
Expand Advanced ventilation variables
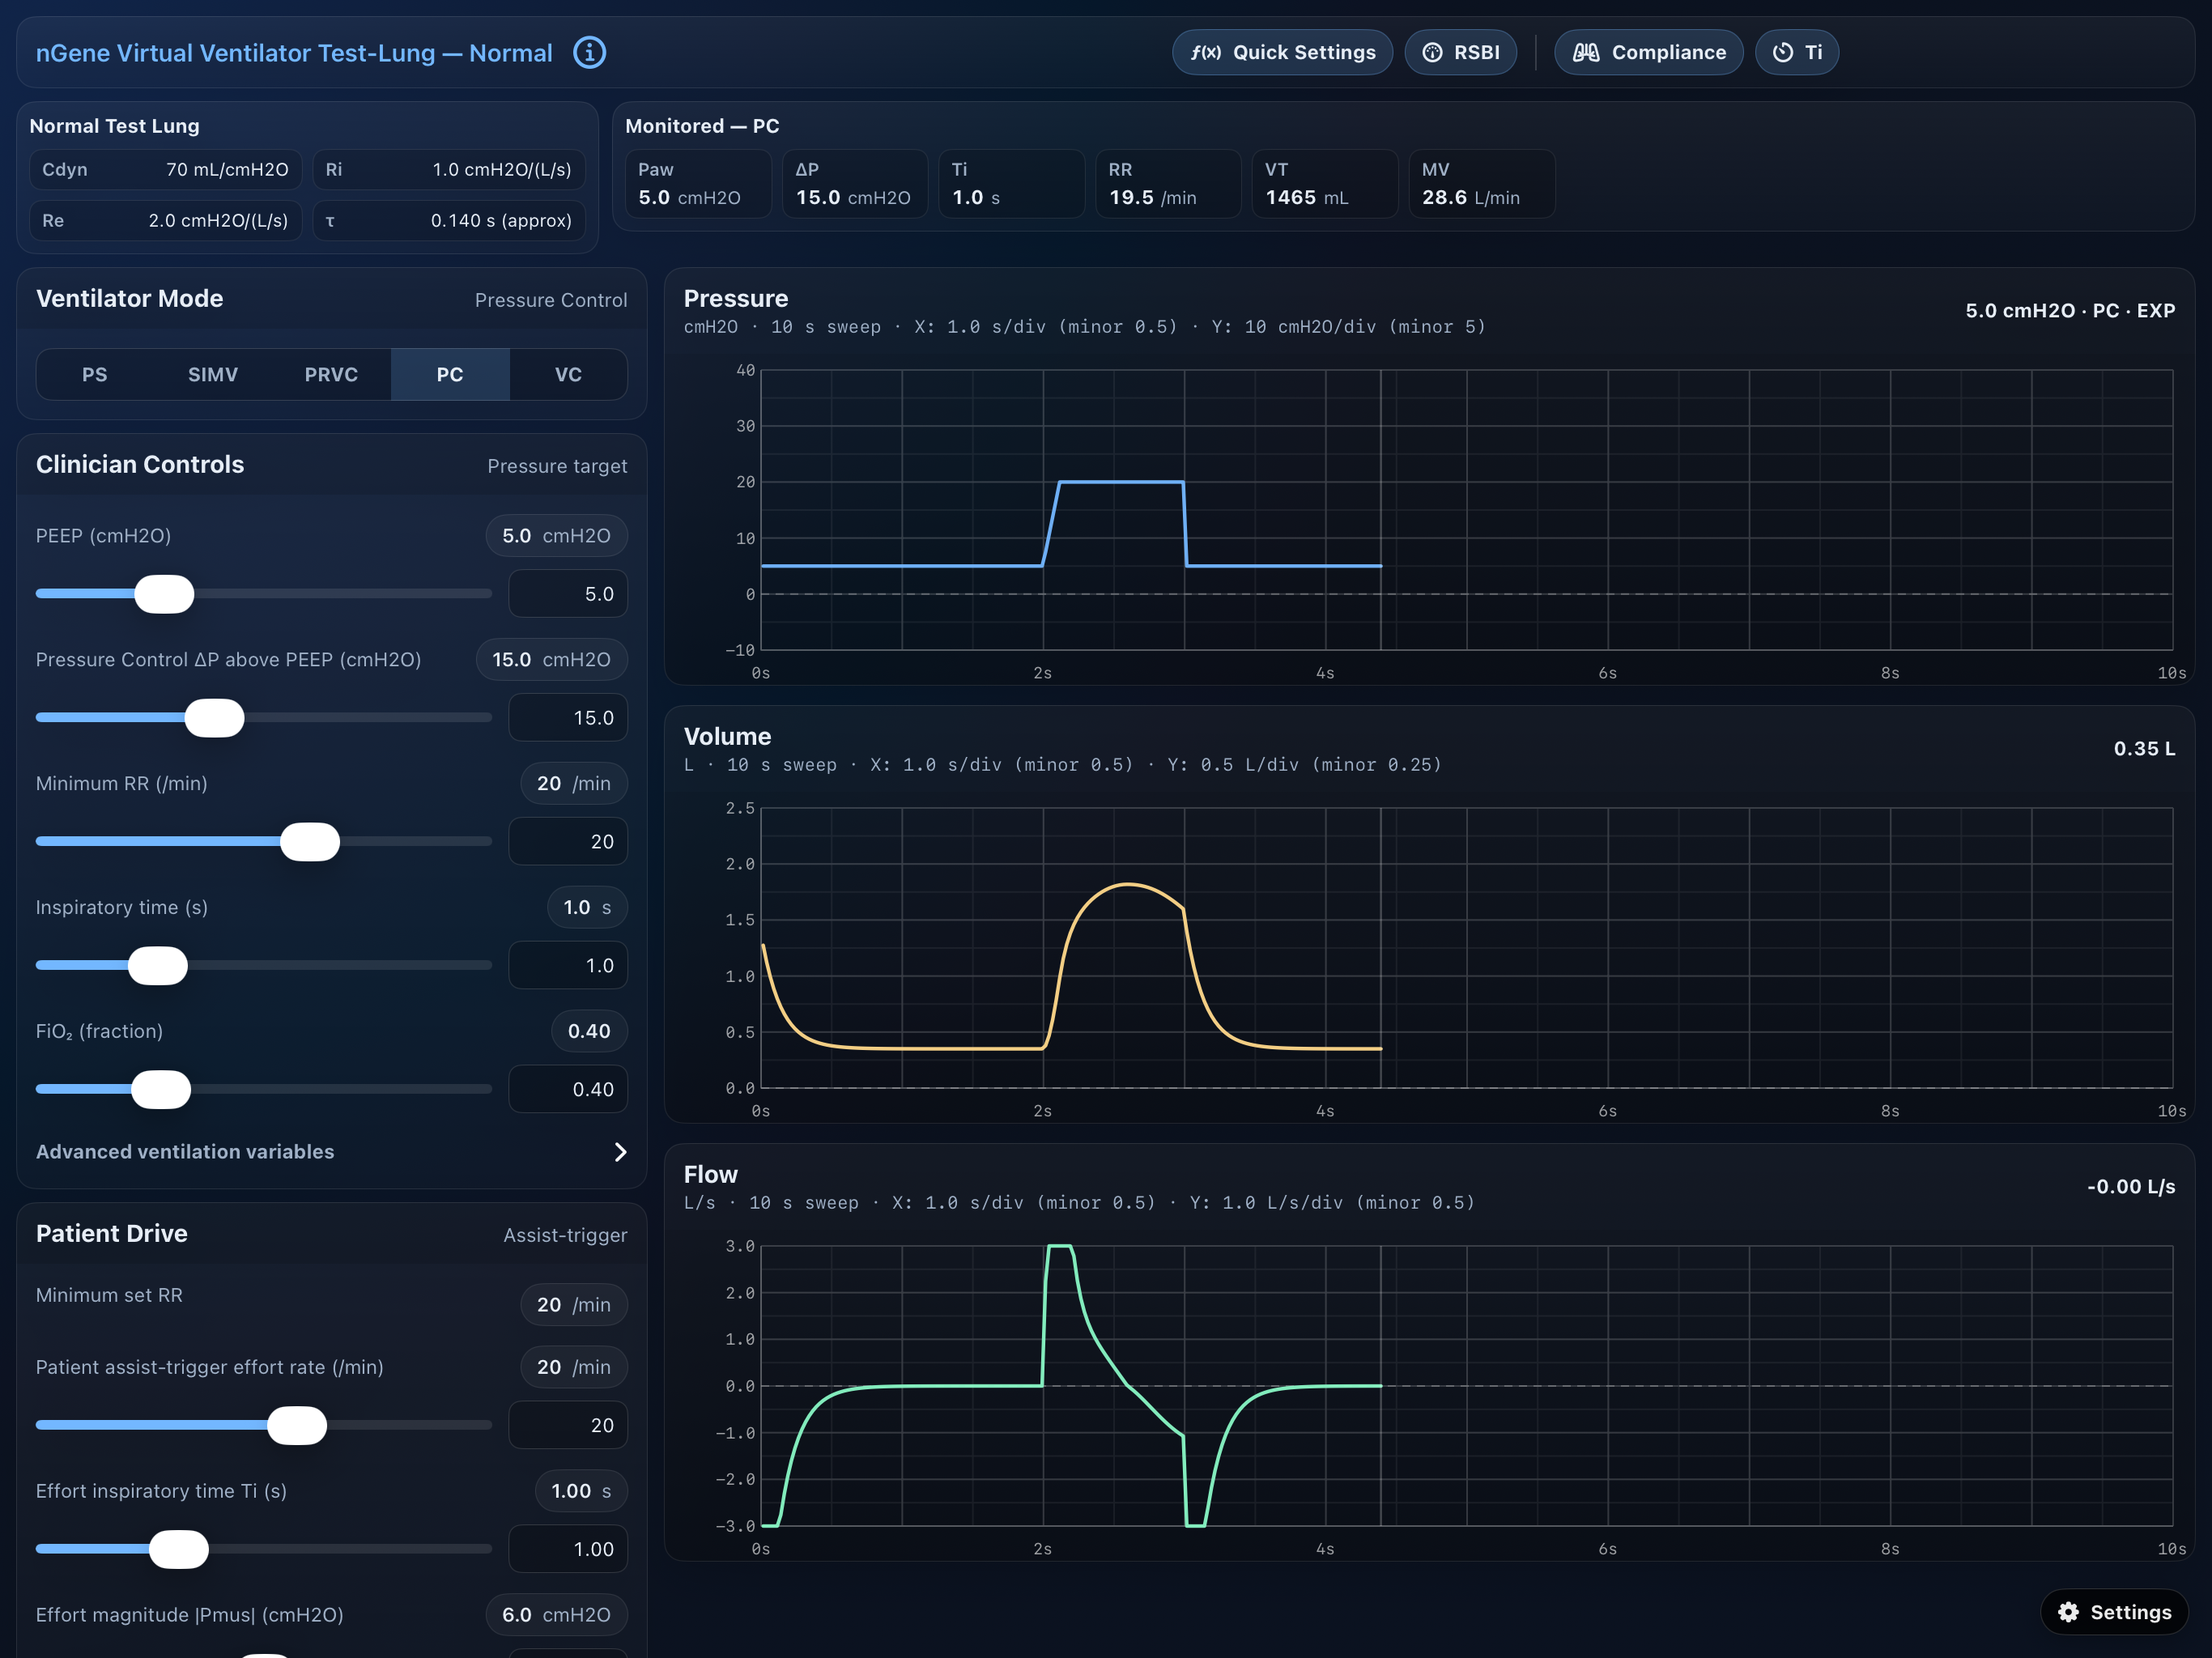331,1152
